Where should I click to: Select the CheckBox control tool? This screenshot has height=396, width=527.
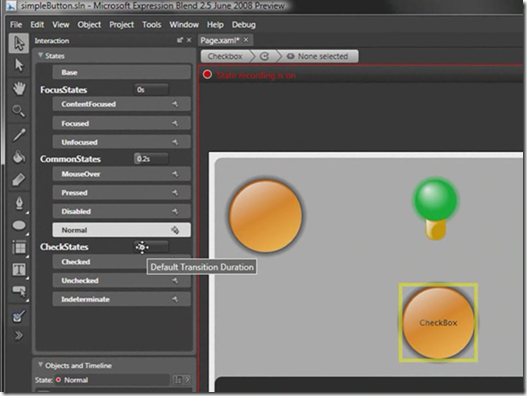(19, 316)
